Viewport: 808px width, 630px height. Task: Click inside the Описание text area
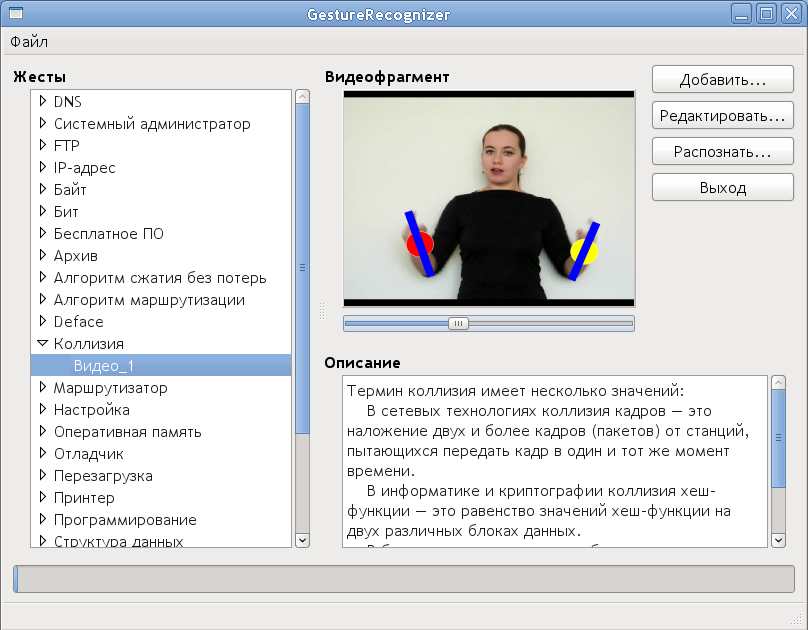click(555, 462)
